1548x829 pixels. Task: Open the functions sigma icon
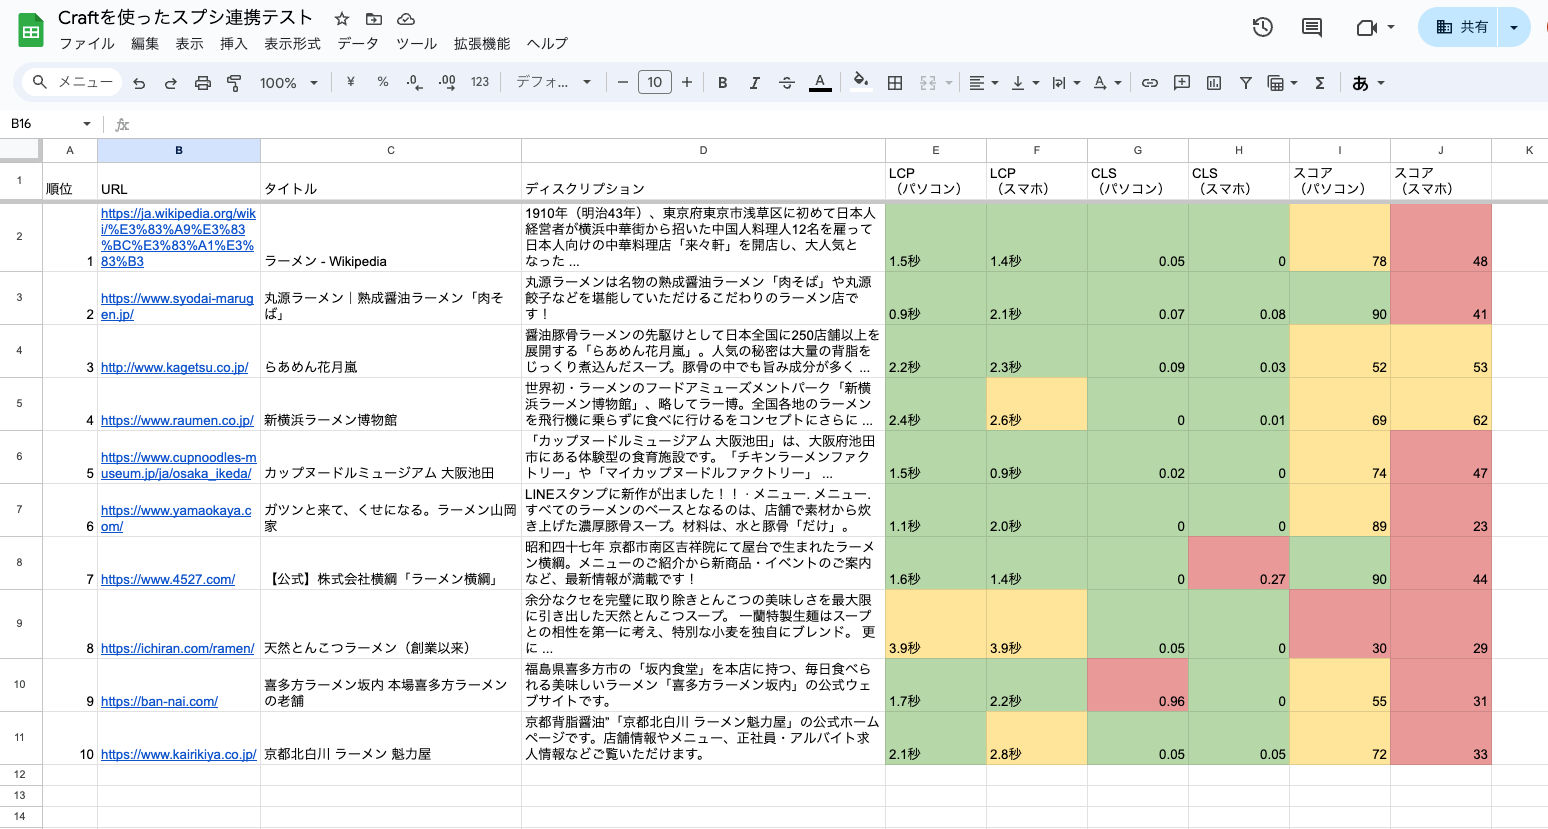1320,83
